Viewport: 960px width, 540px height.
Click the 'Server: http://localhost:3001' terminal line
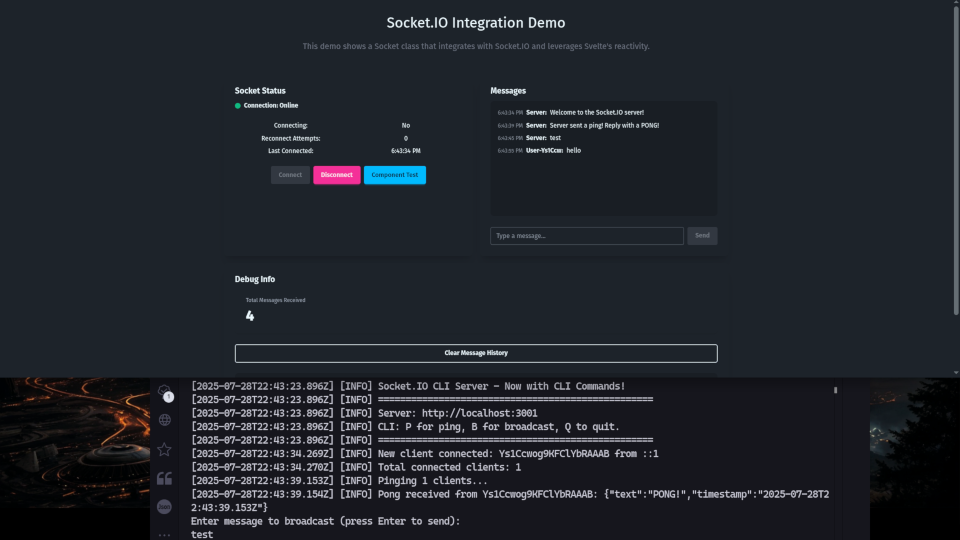tap(364, 413)
